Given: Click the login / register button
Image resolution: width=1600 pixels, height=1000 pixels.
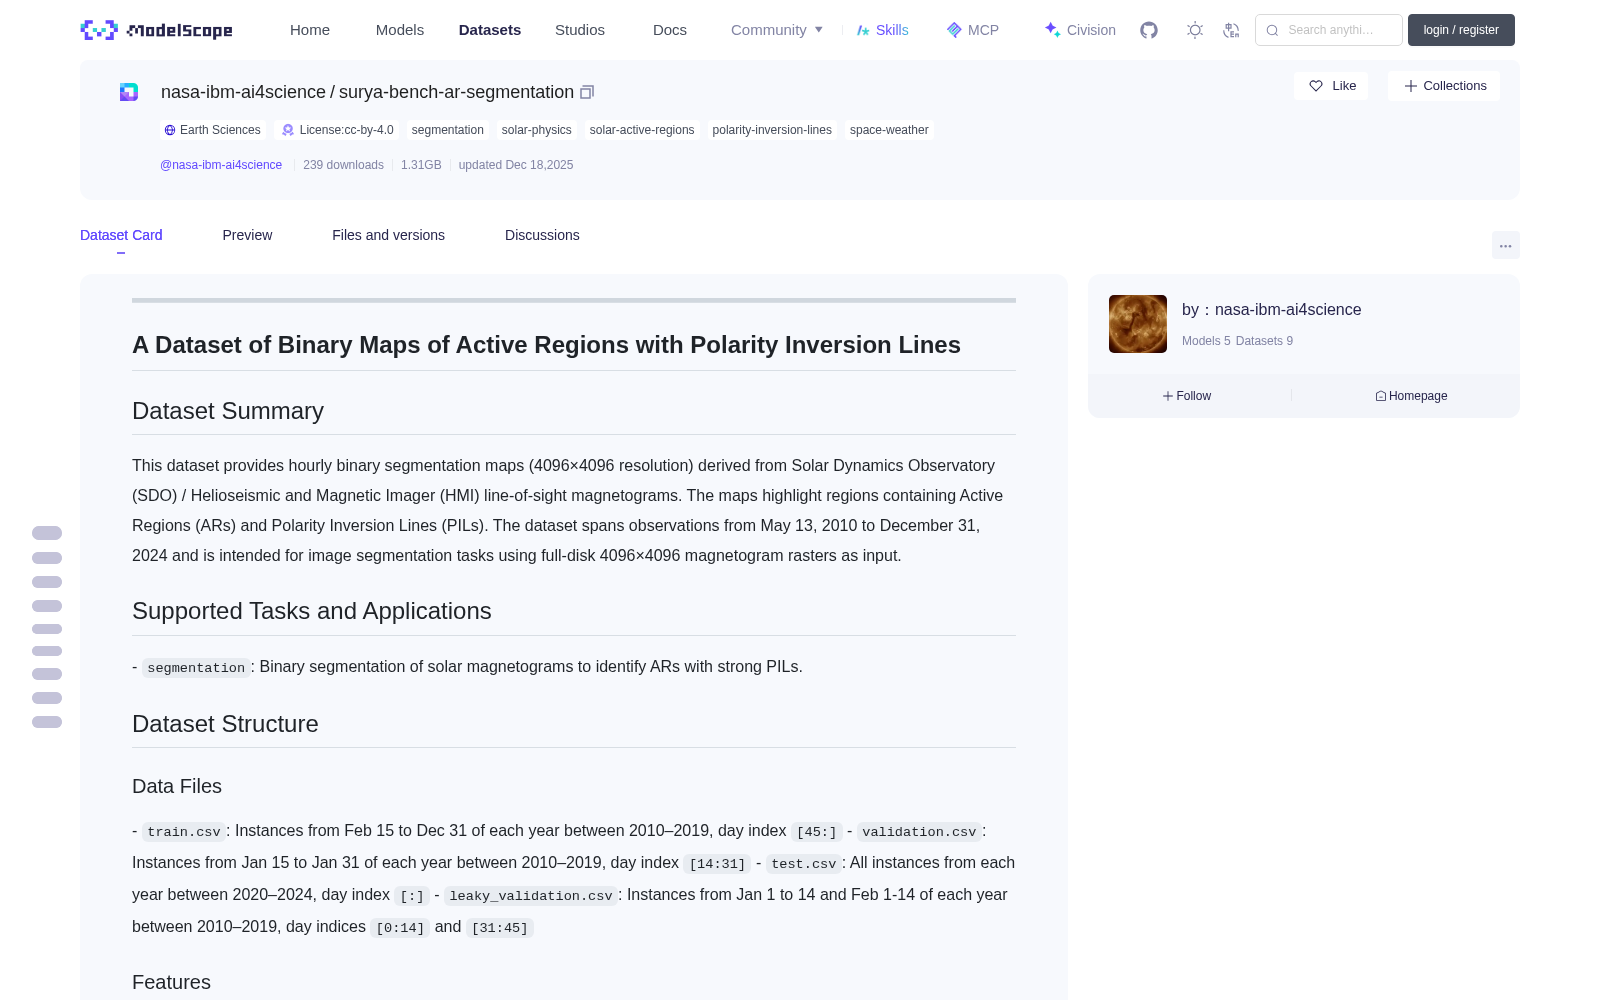Looking at the screenshot, I should 1461,30.
